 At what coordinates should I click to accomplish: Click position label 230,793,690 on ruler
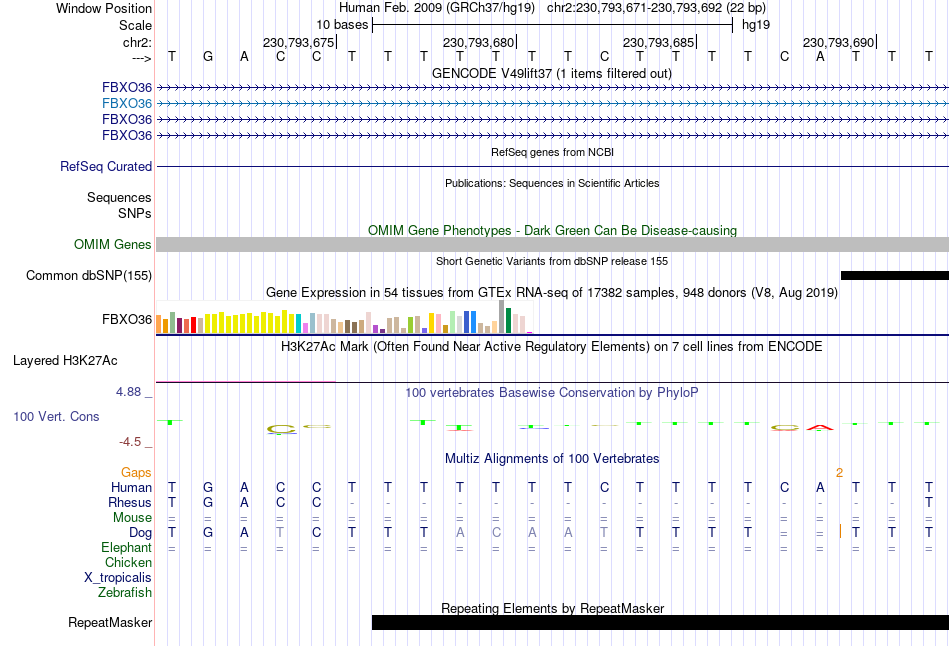point(838,42)
